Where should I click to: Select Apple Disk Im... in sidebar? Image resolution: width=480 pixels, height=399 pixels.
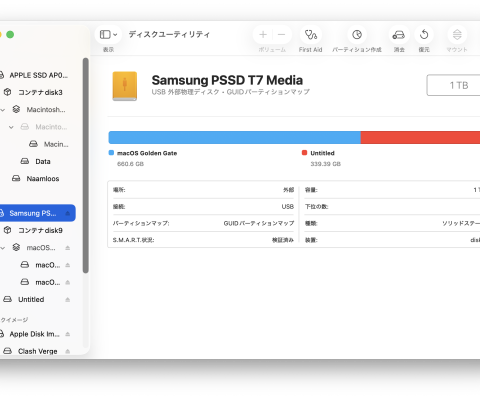pyautogui.click(x=34, y=334)
